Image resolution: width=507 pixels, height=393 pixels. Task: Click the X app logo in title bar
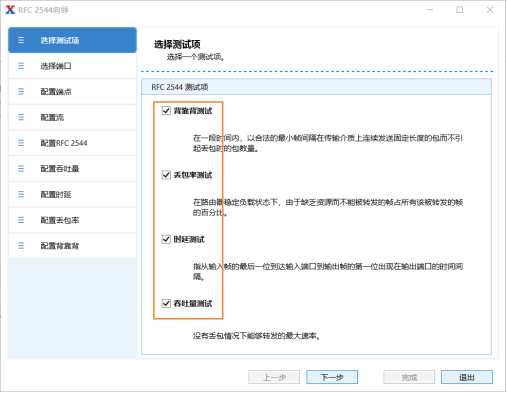coord(10,10)
